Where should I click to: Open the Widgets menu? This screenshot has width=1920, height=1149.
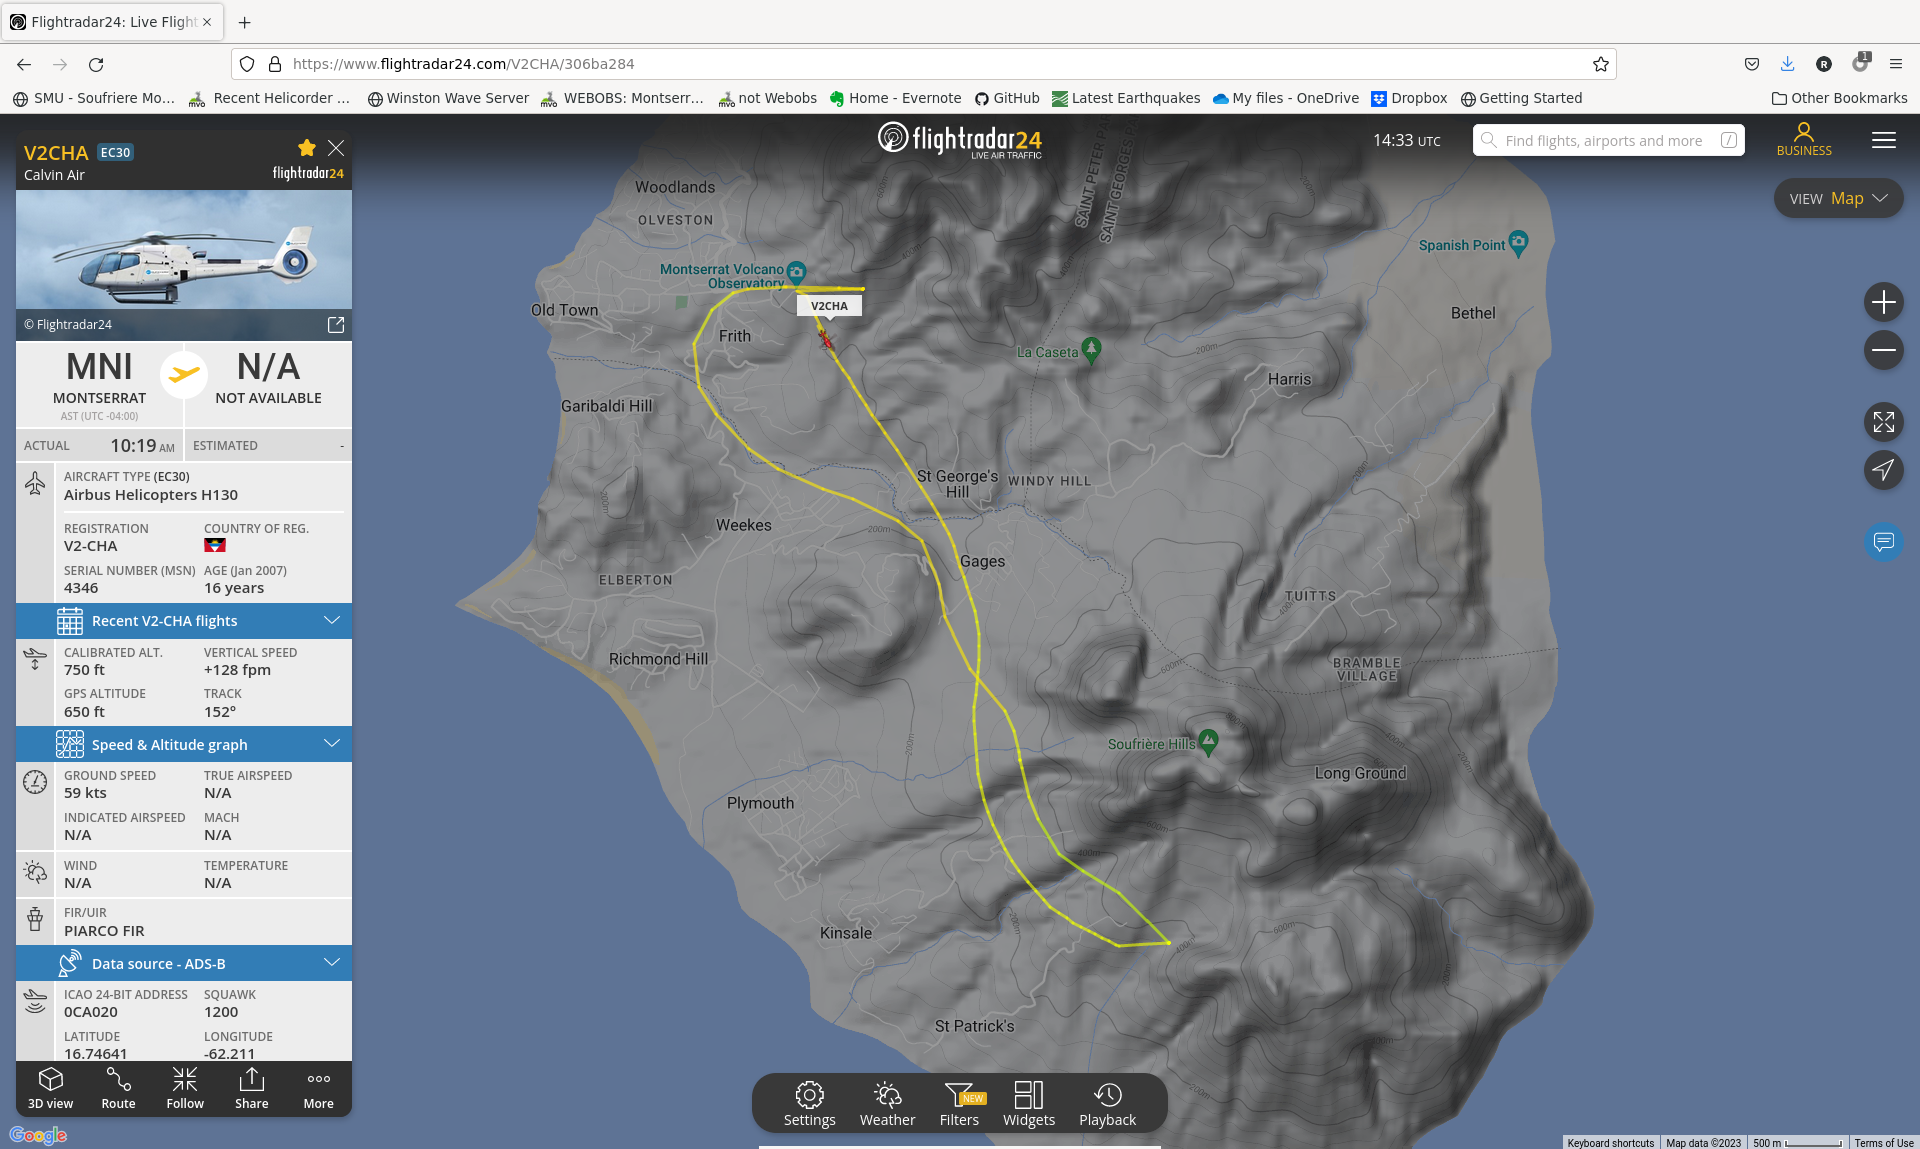pos(1029,1104)
